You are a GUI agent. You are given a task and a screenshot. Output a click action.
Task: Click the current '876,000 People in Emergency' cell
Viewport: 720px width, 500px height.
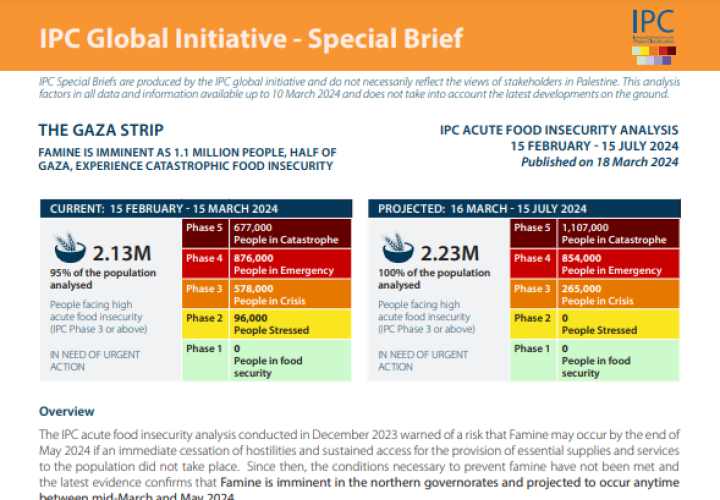pos(290,264)
